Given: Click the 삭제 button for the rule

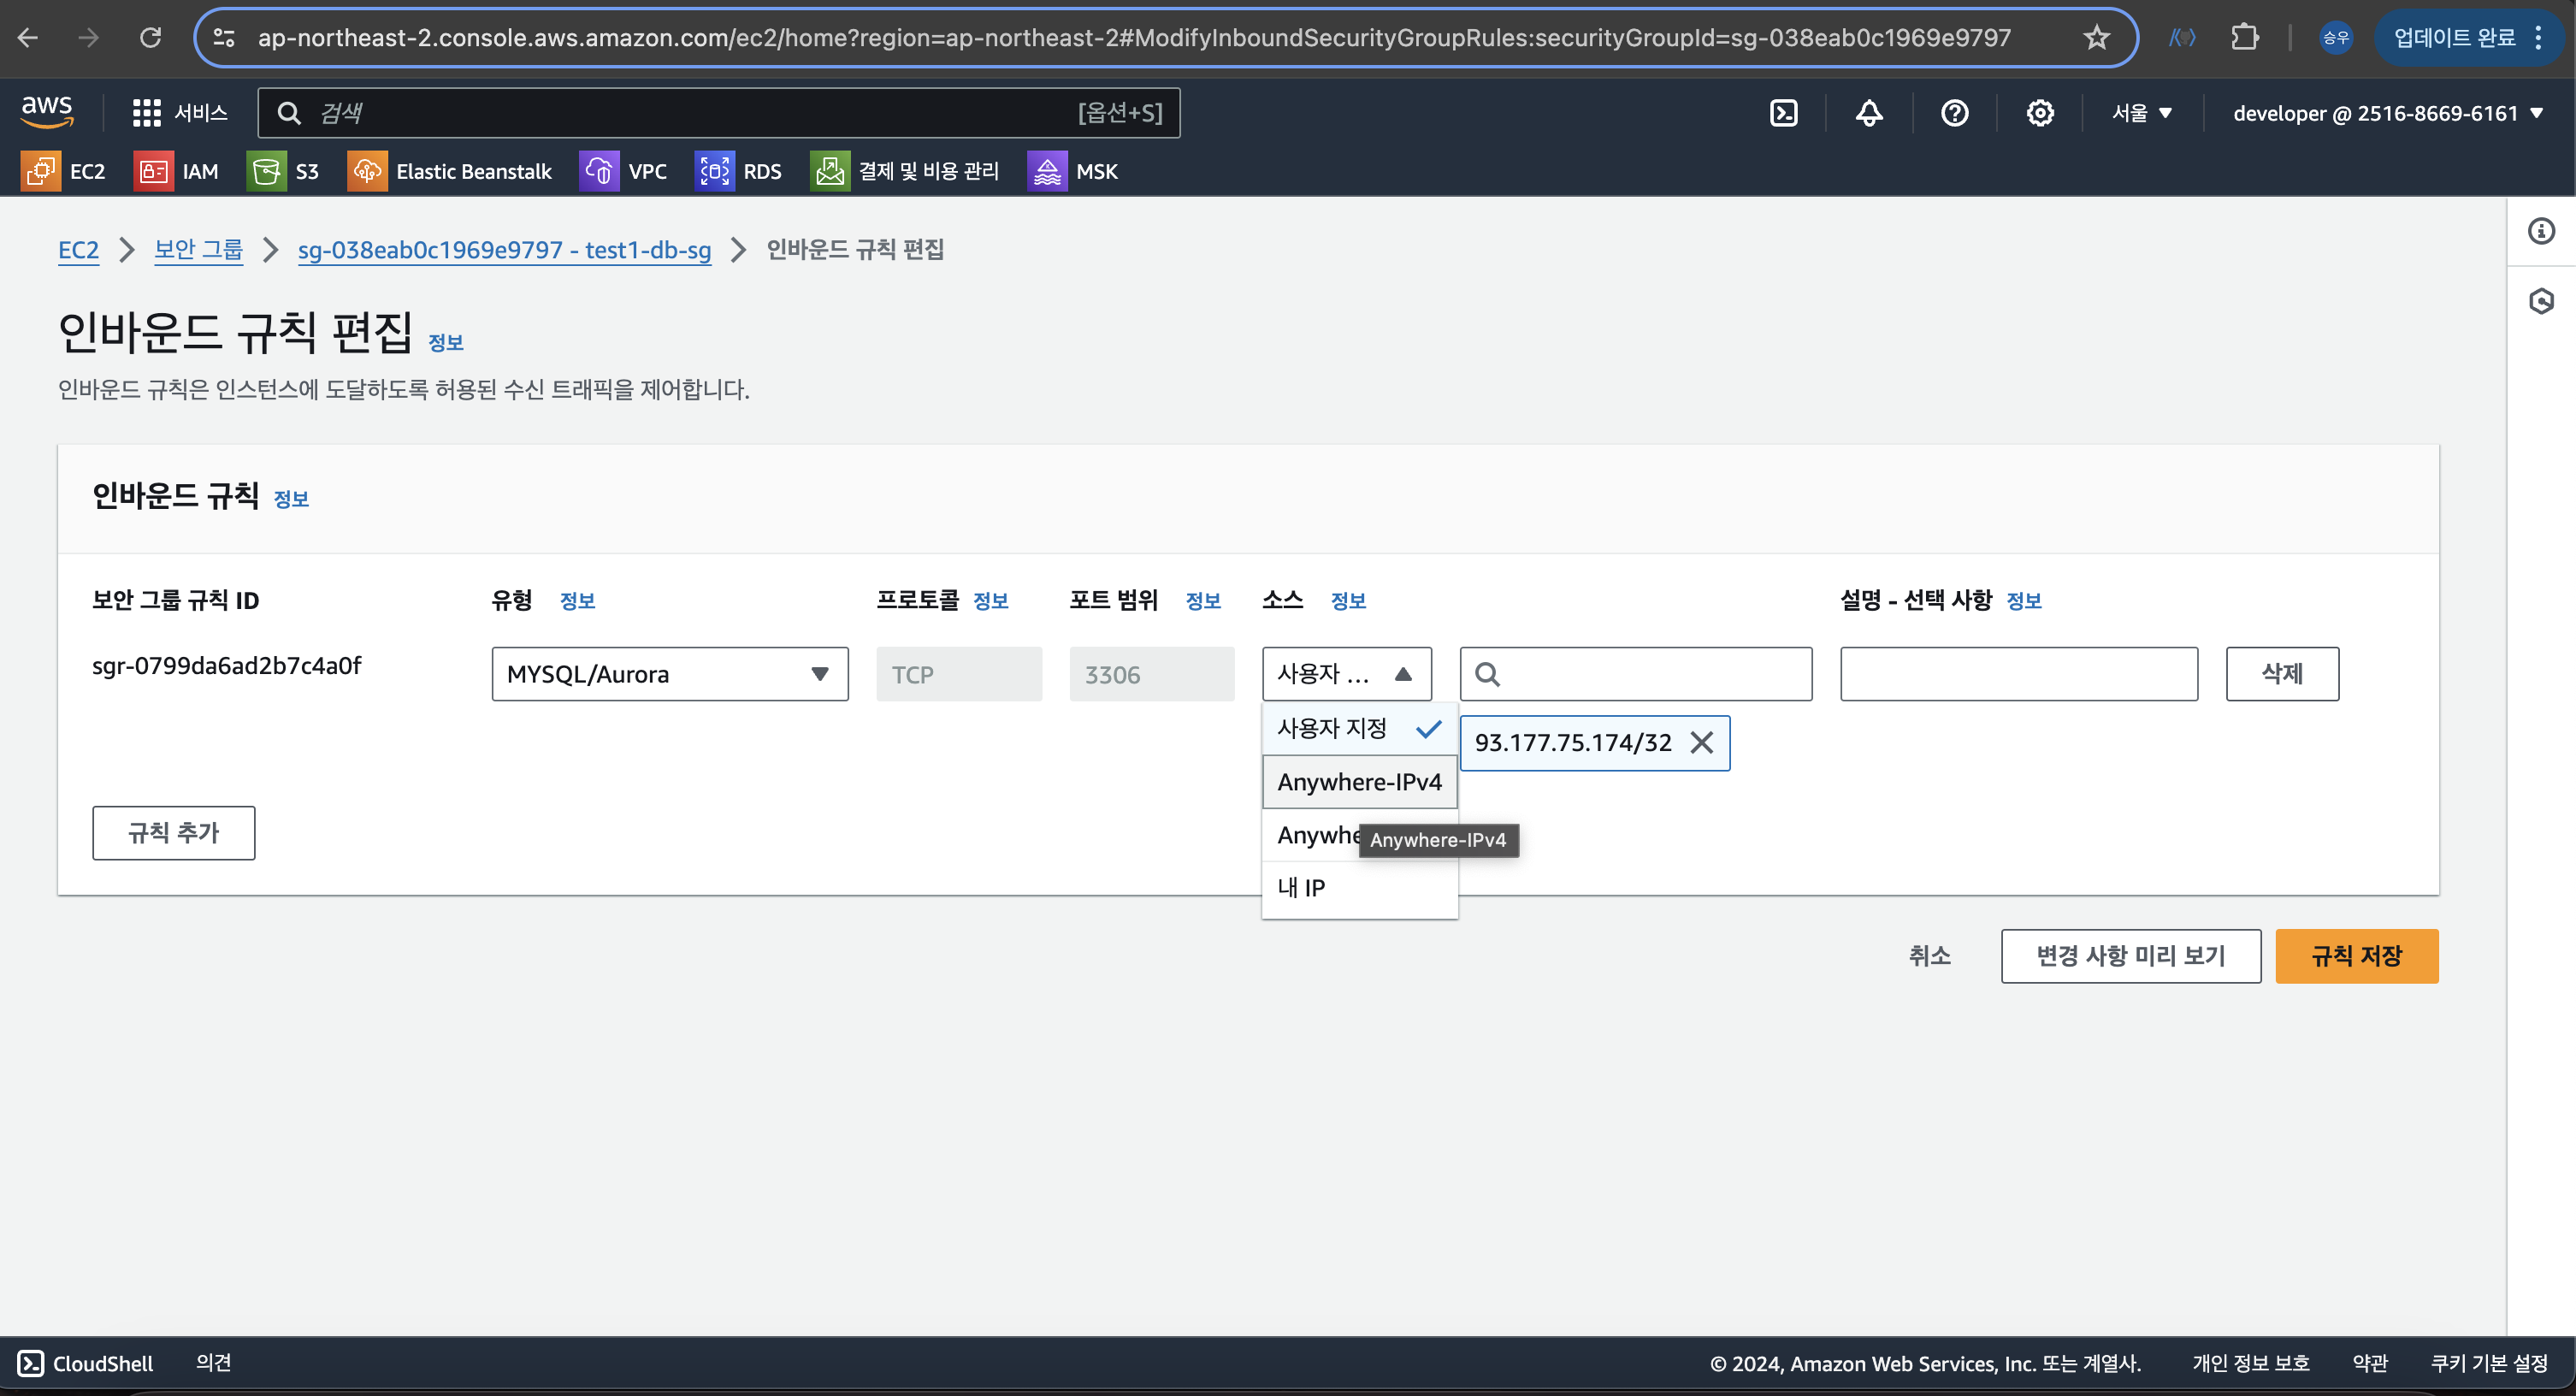Looking at the screenshot, I should (x=2281, y=674).
